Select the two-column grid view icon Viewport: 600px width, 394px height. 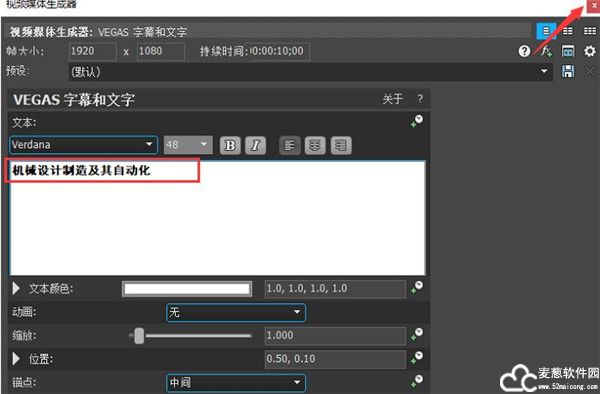pyautogui.click(x=568, y=31)
